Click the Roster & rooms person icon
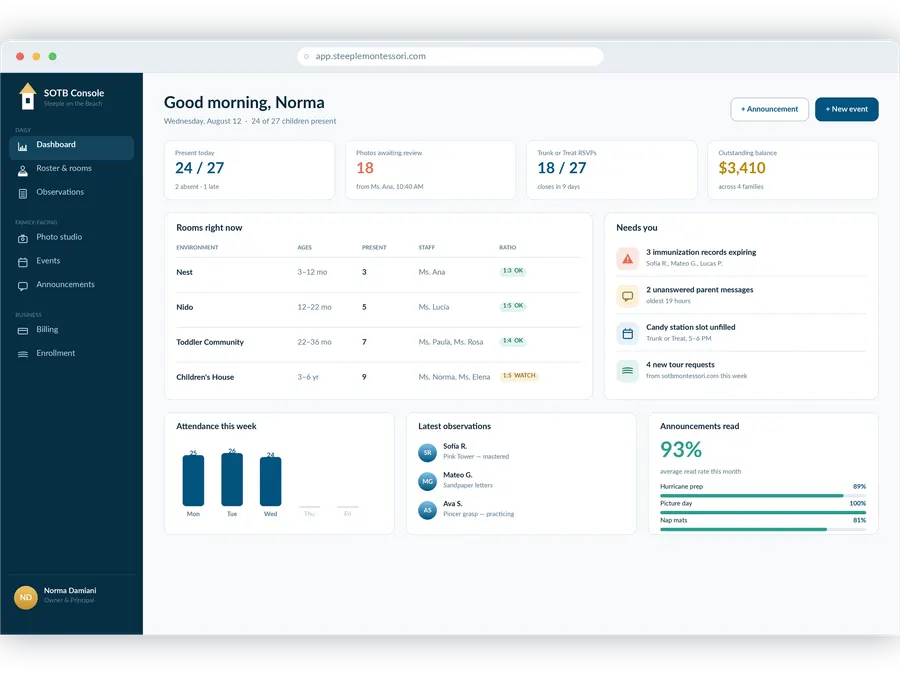900x675 pixels. 22,170
